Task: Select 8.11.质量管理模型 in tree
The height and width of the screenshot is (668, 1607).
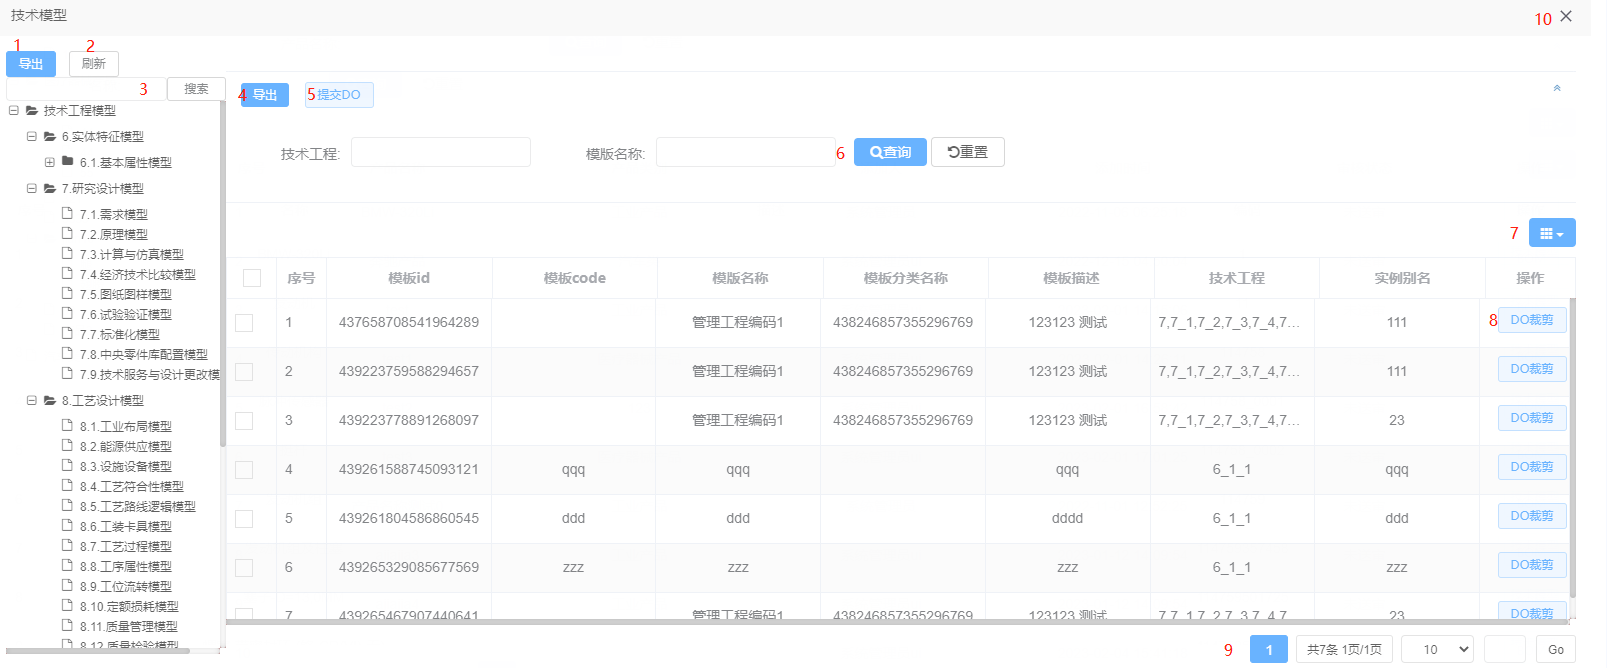Action: point(129,627)
